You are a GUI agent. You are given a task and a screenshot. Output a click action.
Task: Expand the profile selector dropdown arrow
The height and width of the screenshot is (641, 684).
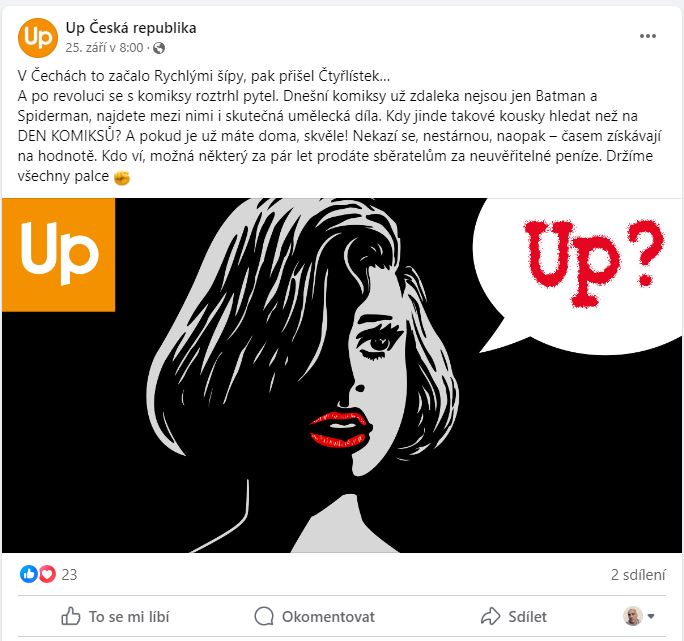click(651, 616)
